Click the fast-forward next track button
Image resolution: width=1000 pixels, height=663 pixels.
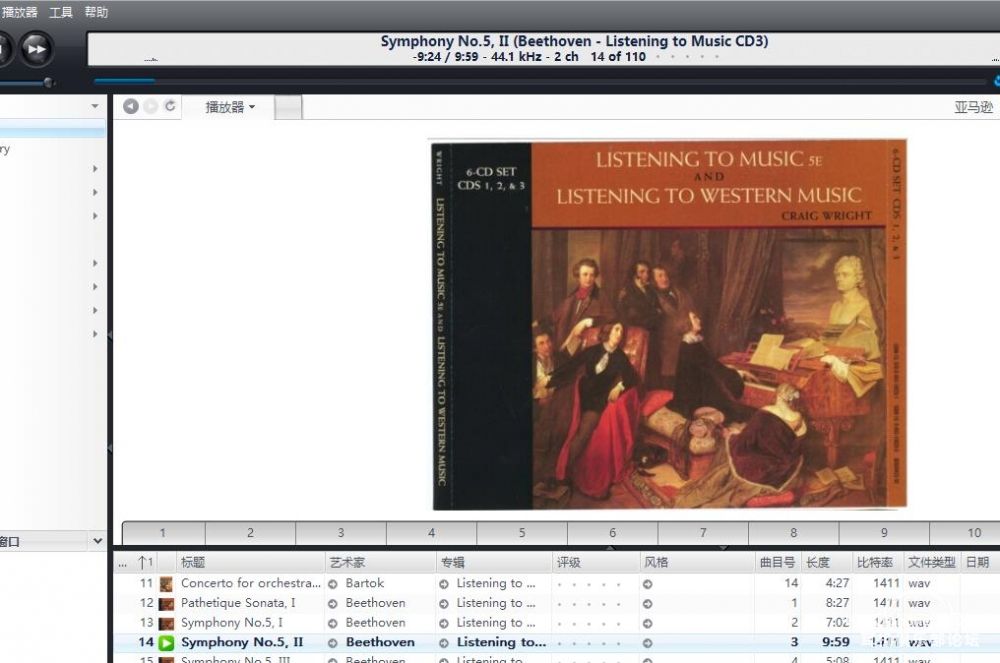pos(36,48)
